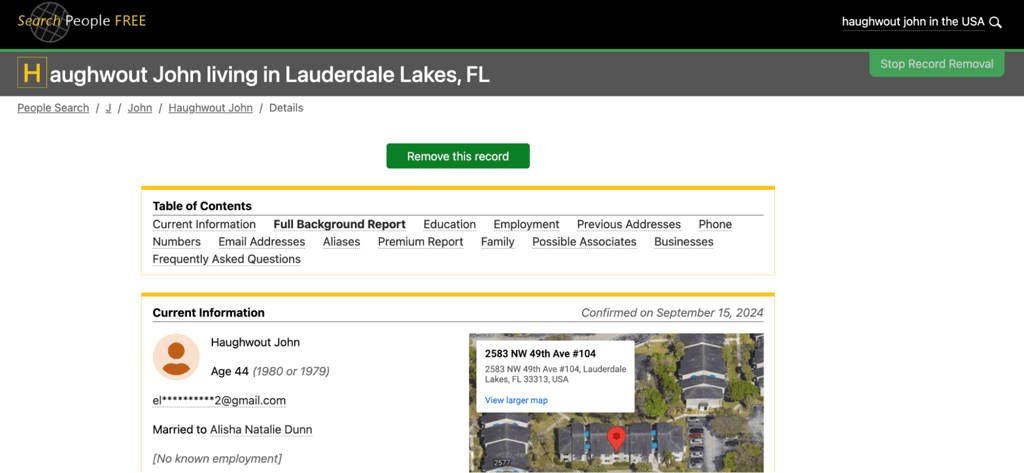Jump to Family section
Image resolution: width=1024 pixels, height=473 pixels.
coord(498,242)
